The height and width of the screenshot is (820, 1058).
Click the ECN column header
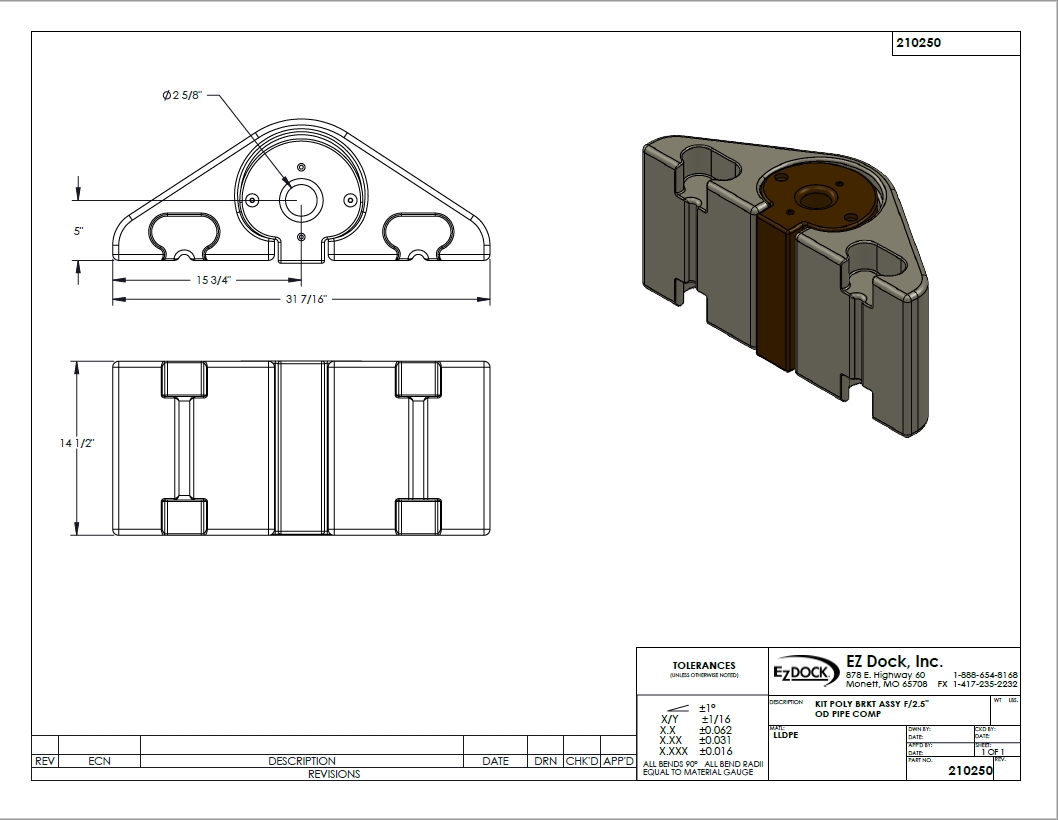(99, 761)
